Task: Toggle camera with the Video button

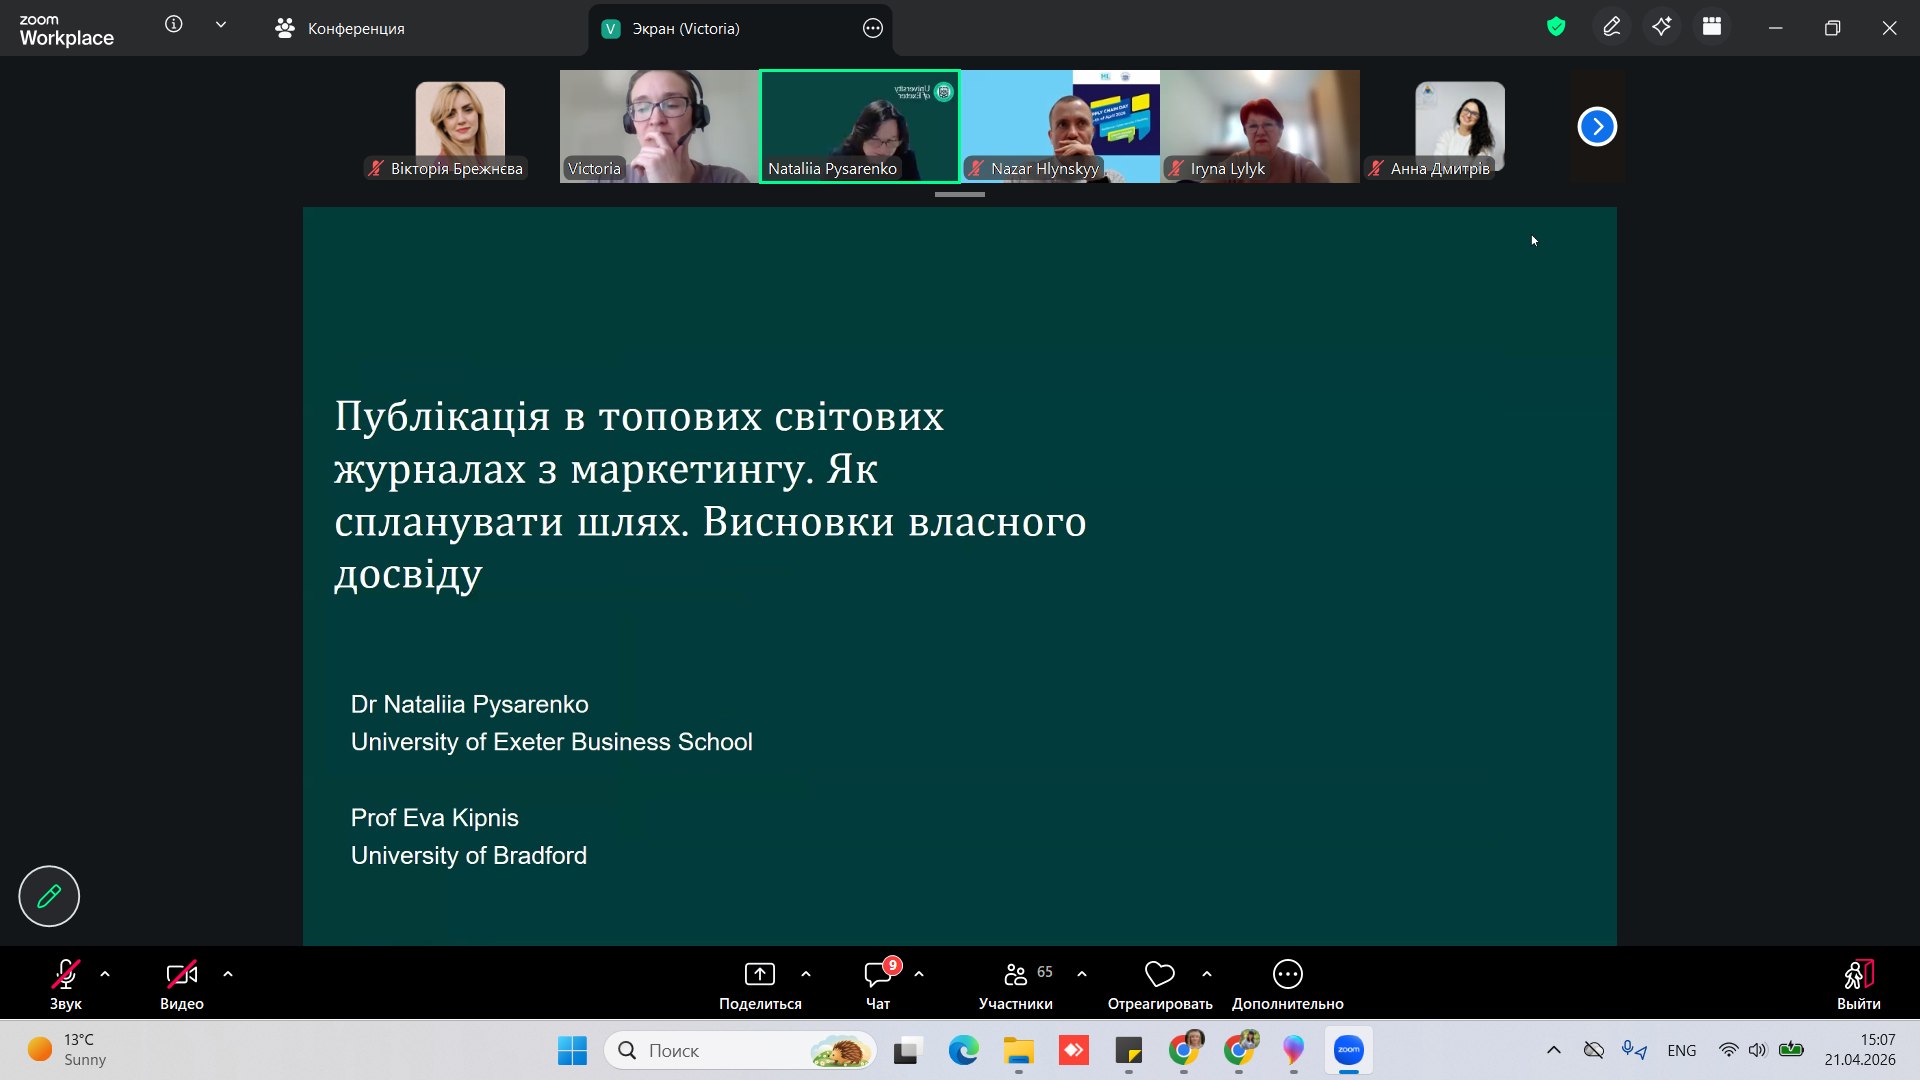Action: point(181,974)
